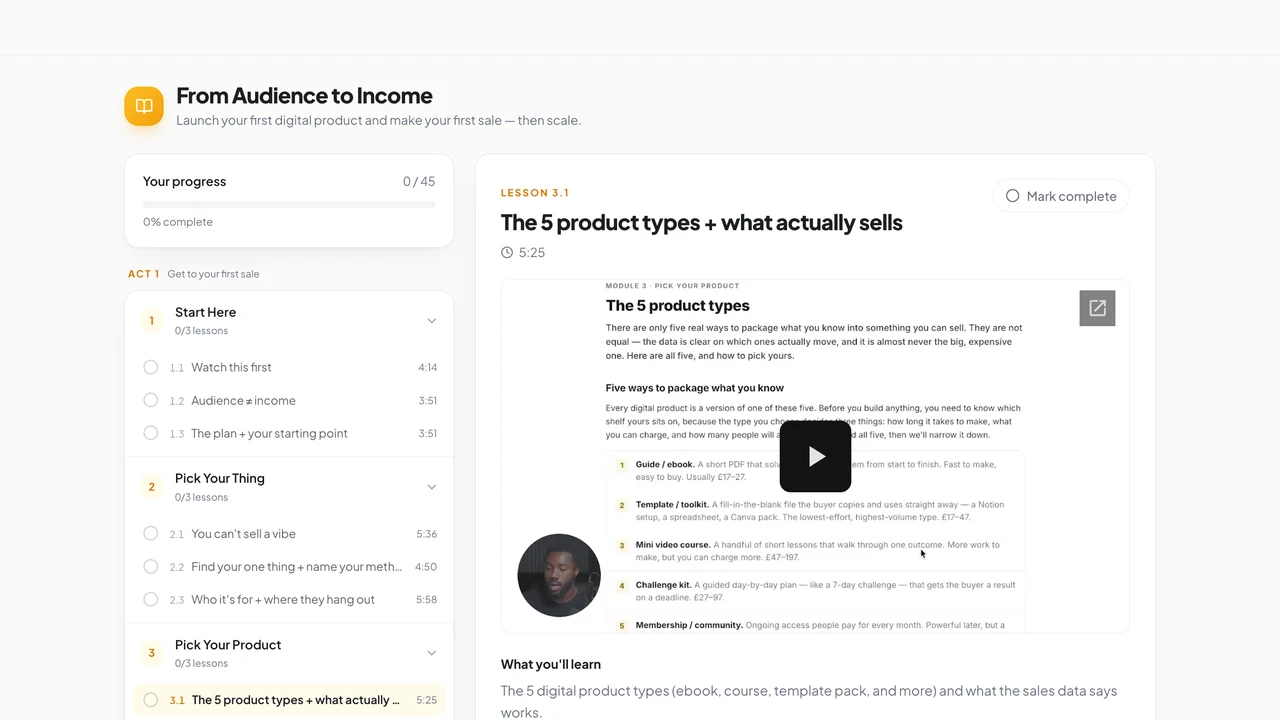Click the progress bar under Your progress
The image size is (1280, 720).
(289, 204)
